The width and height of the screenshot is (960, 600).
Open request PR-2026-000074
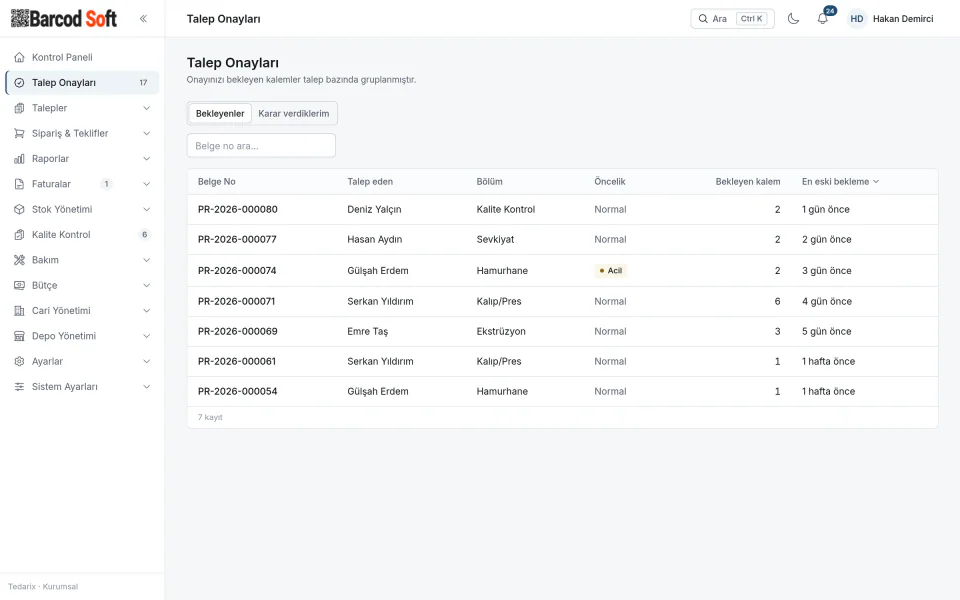[237, 271]
